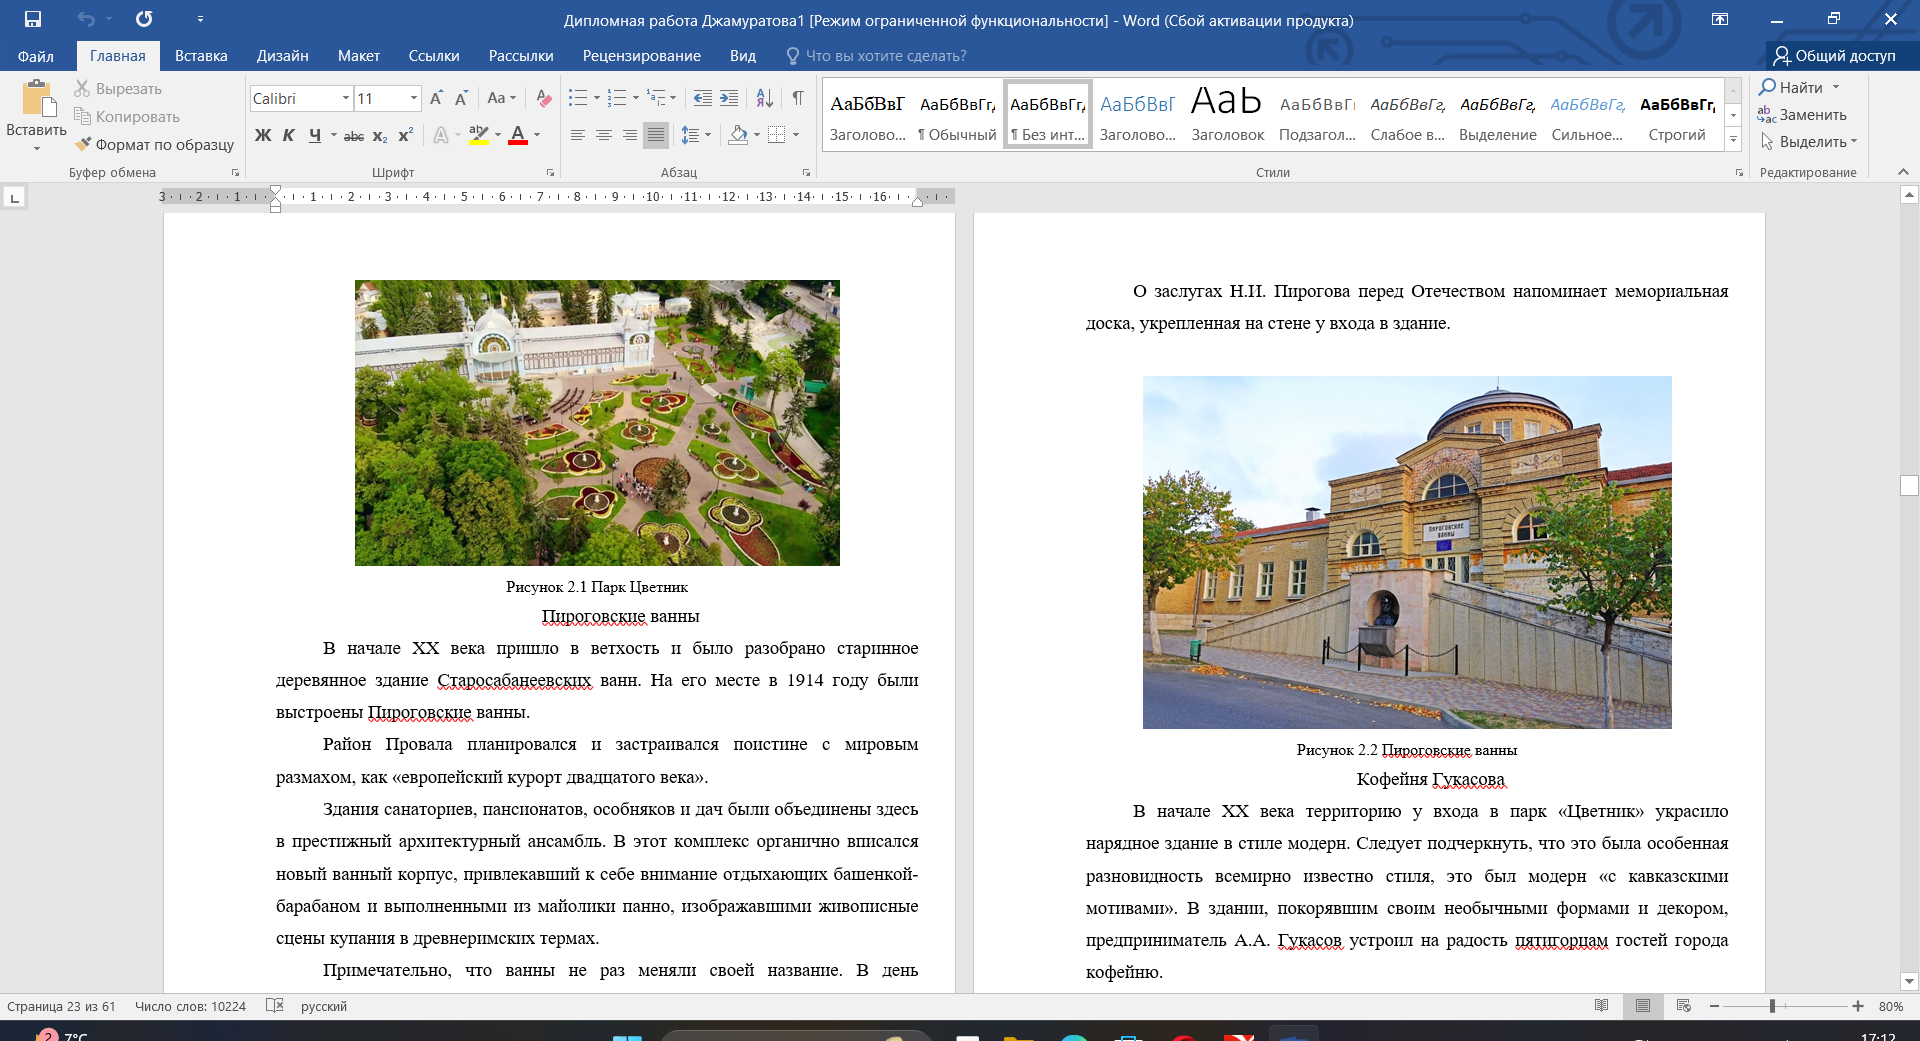Toggle paragraph marks display

click(798, 98)
